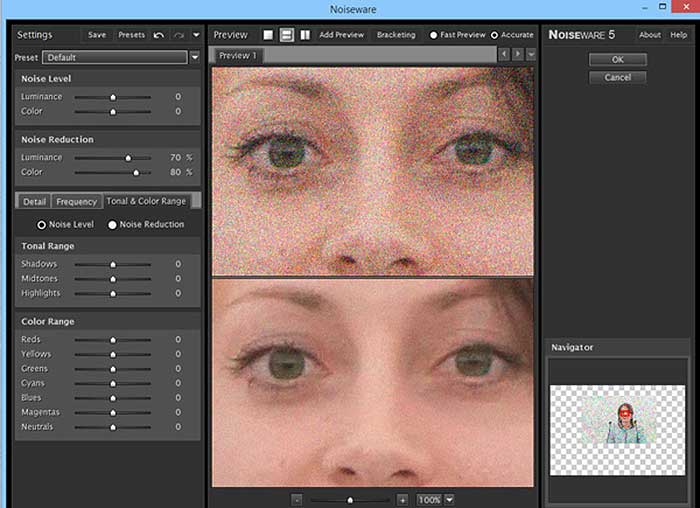Click the zoom in plus button

click(x=402, y=499)
